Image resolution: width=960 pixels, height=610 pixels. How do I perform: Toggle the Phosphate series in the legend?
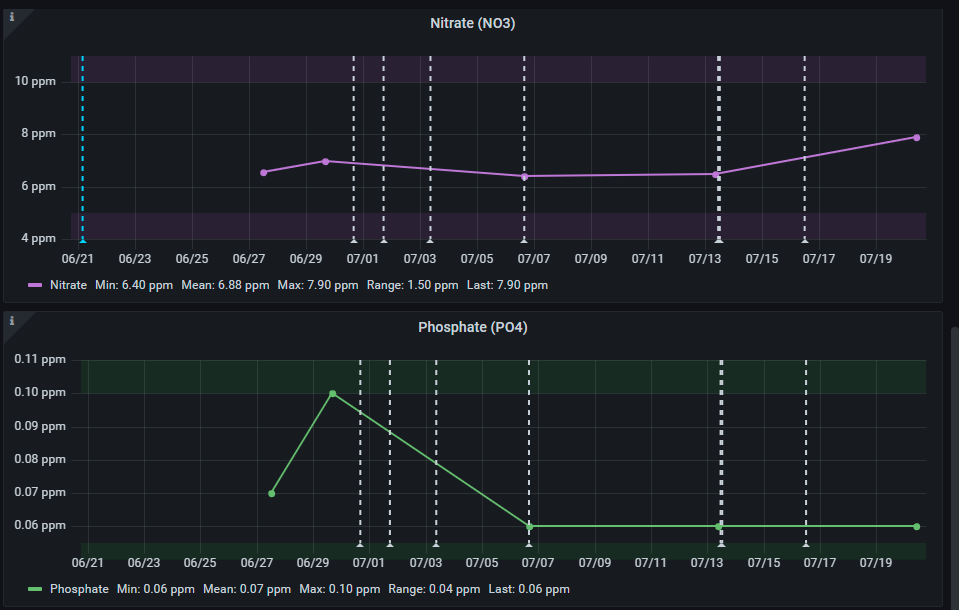point(79,589)
